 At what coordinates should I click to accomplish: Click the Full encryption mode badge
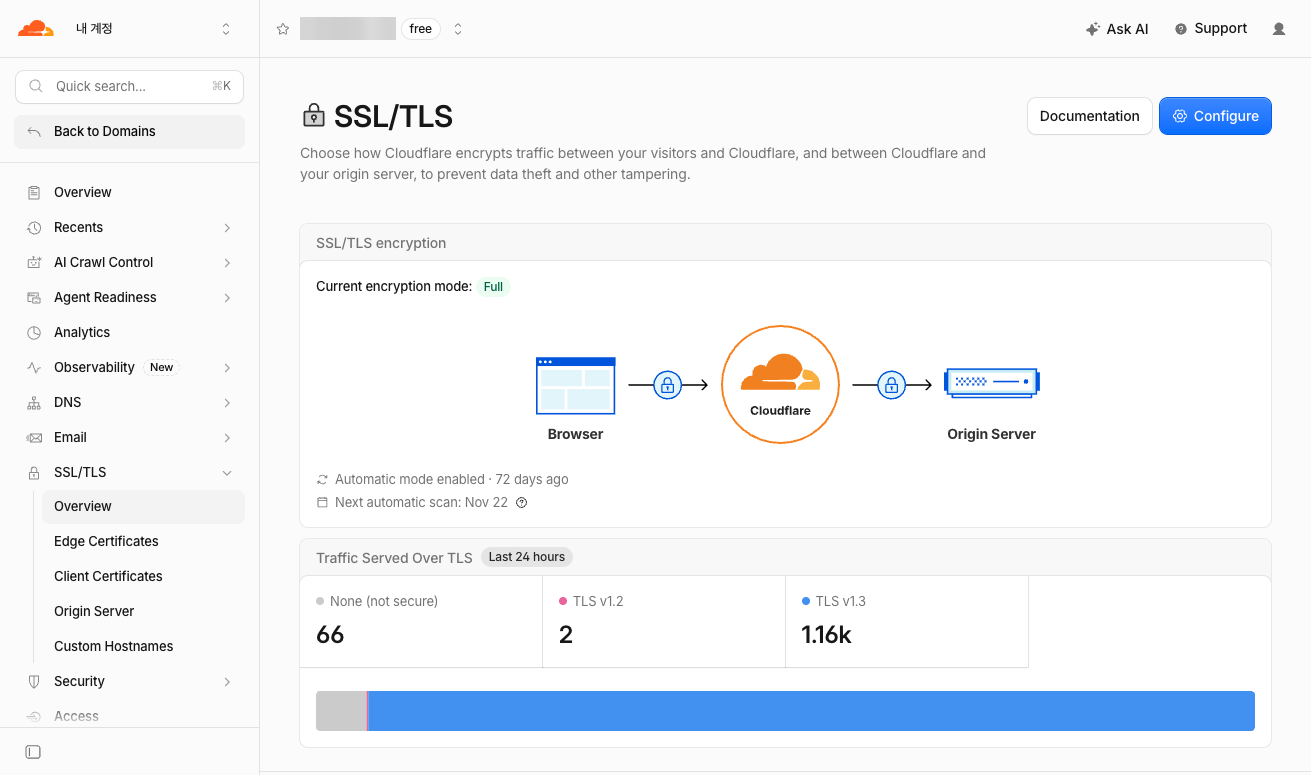493,286
